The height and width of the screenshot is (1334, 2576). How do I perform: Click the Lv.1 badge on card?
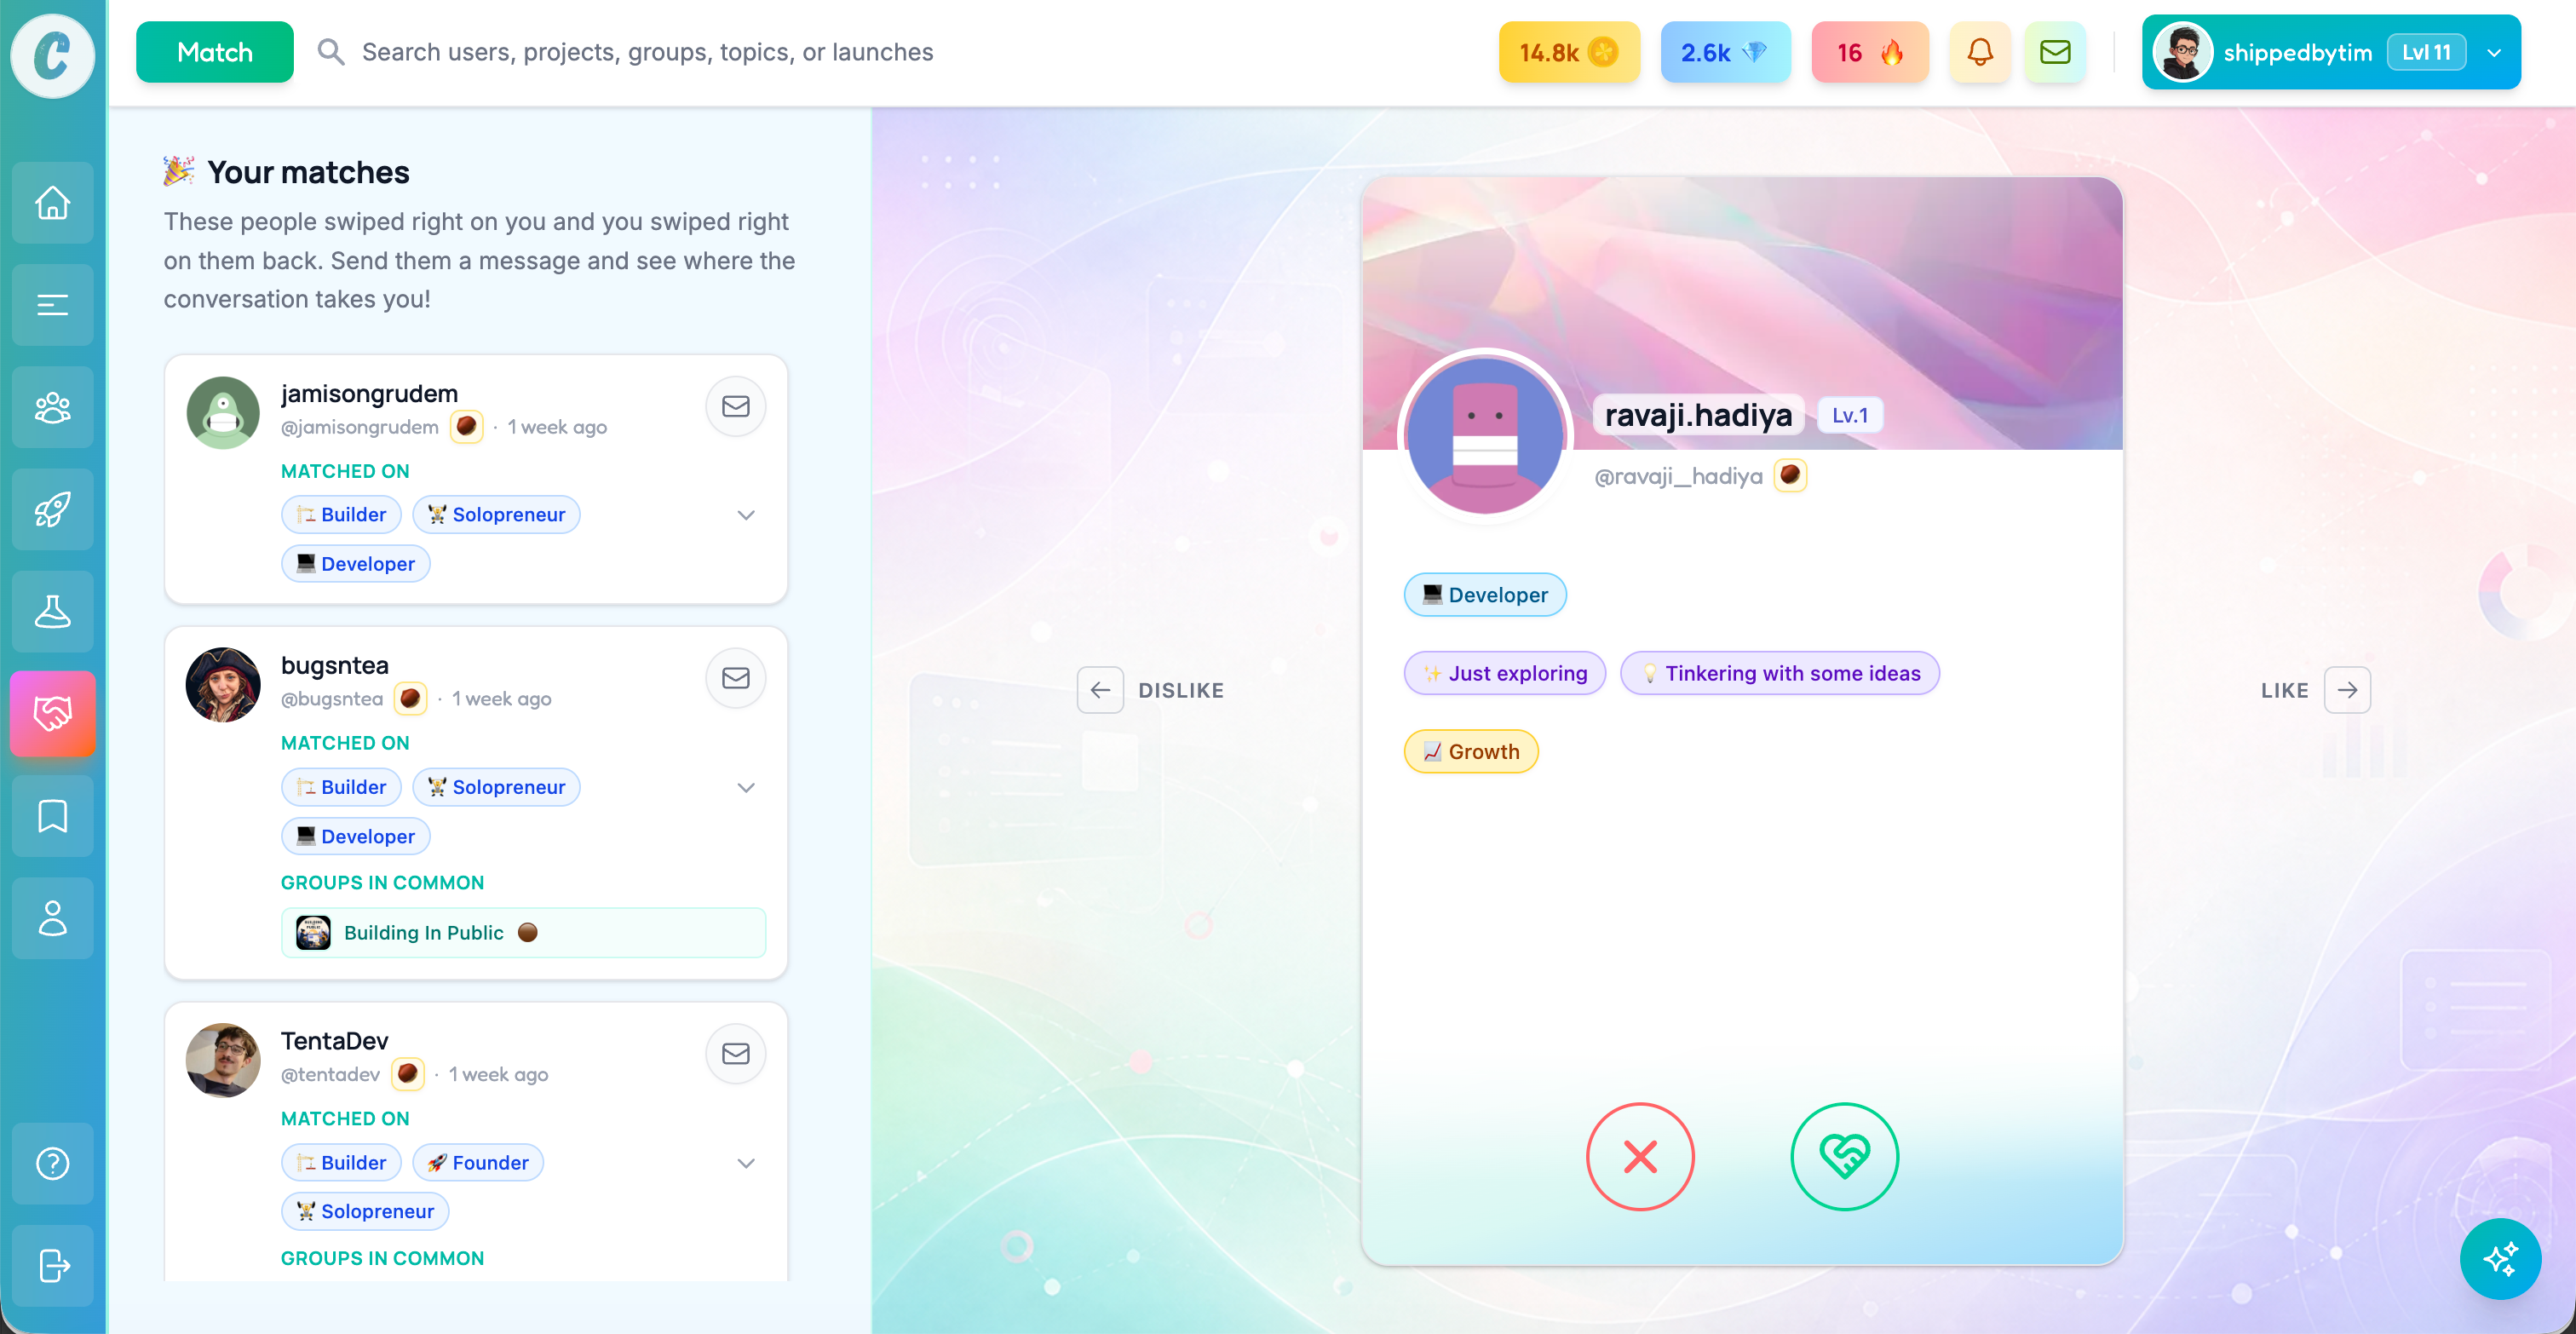[1849, 415]
